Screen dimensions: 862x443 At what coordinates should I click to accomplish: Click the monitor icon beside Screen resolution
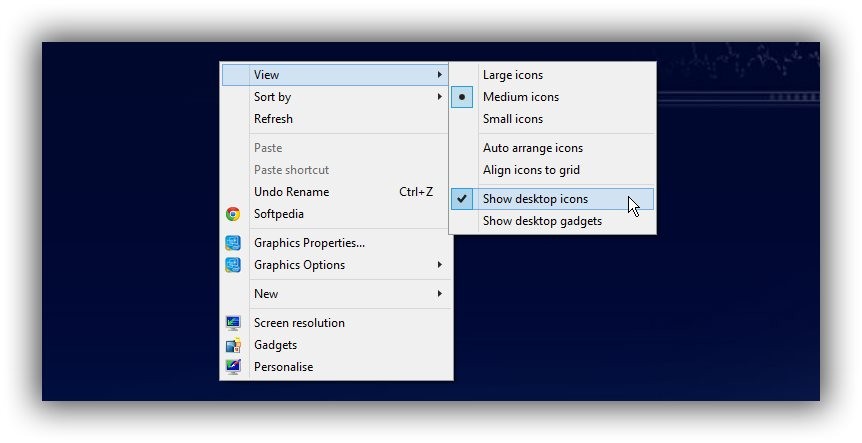(233, 323)
